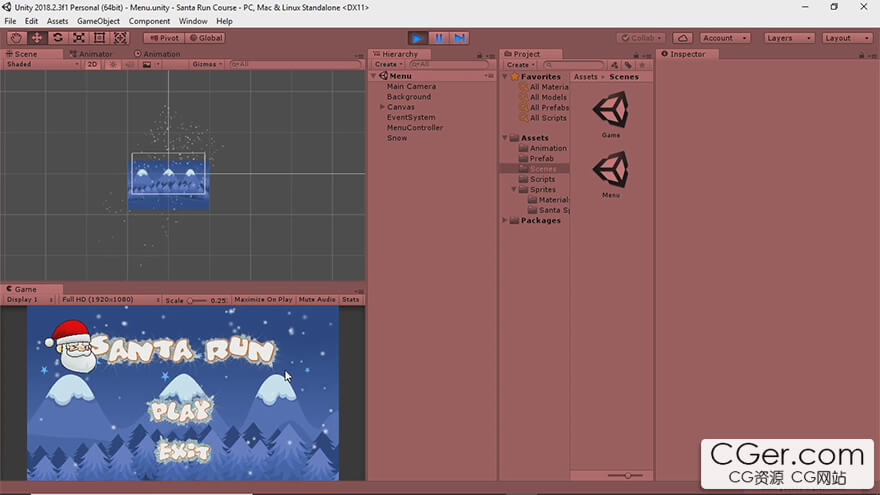Screen dimensions: 880x495
Task: Open the Prefab folder
Action: pos(537,158)
